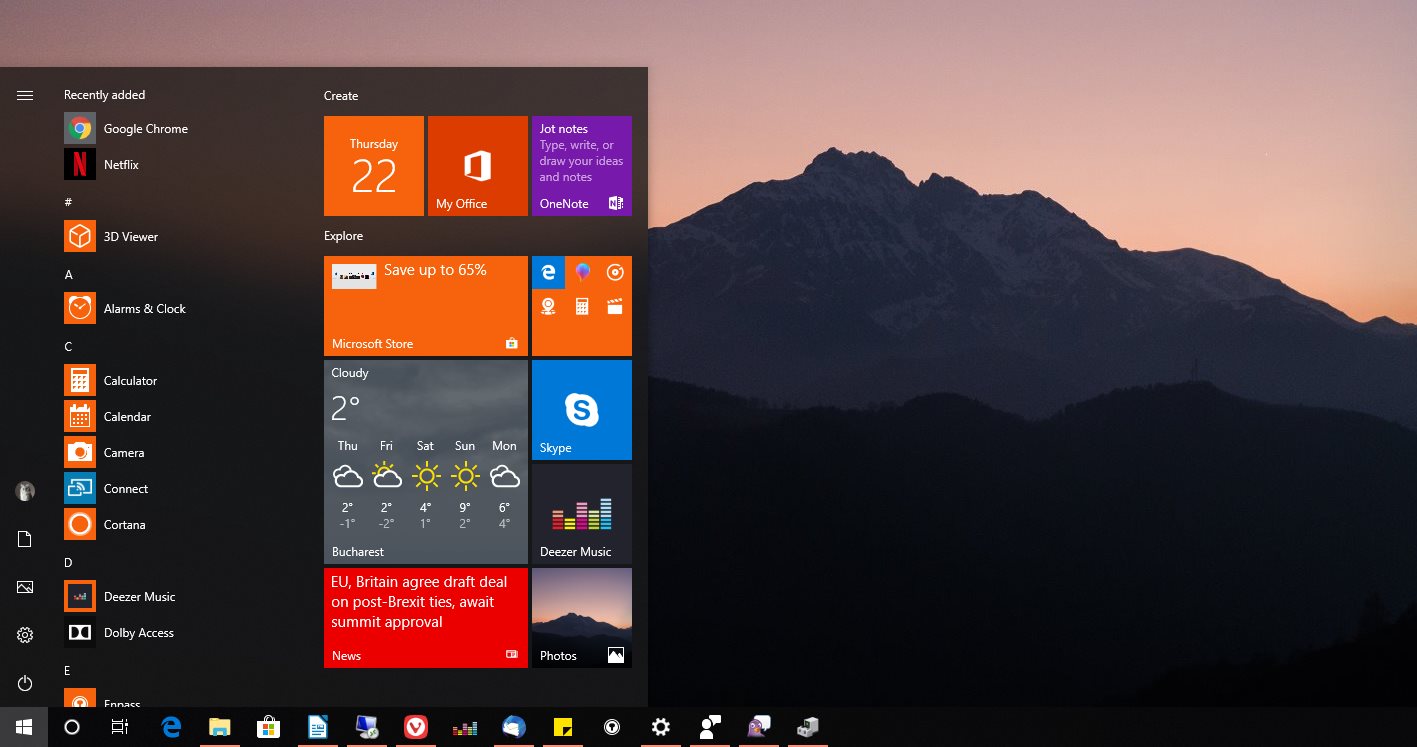Select the Explore tile group header

343,236
